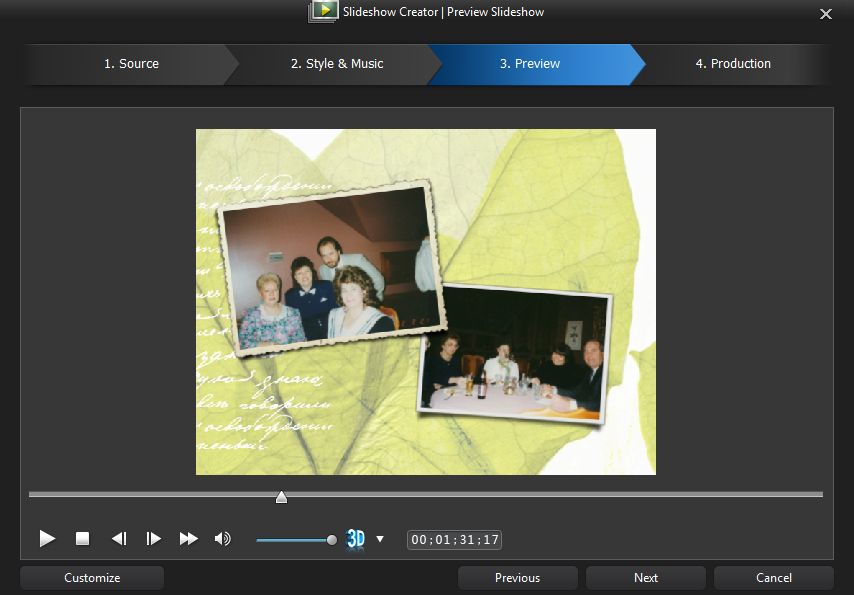Switch to 2. Style & Music step

point(336,64)
